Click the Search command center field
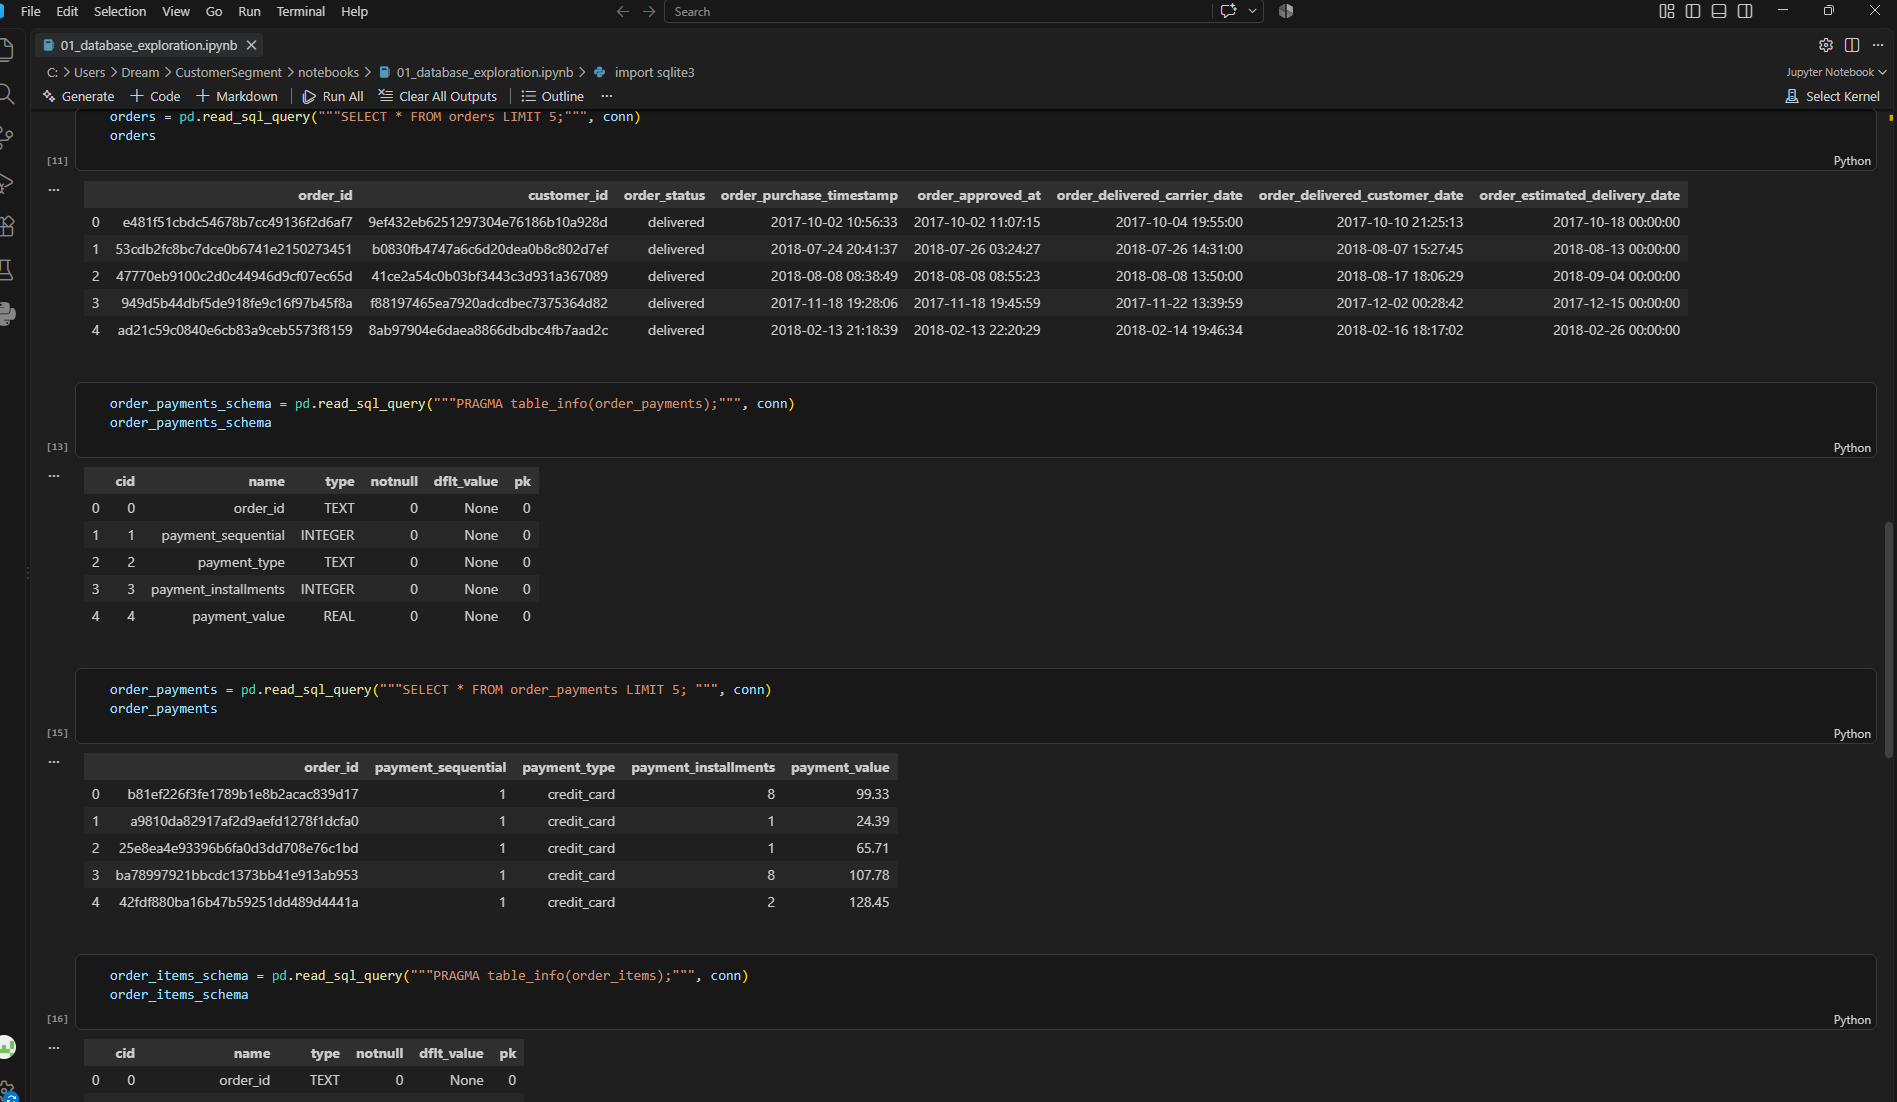The height and width of the screenshot is (1102, 1897). 938,11
